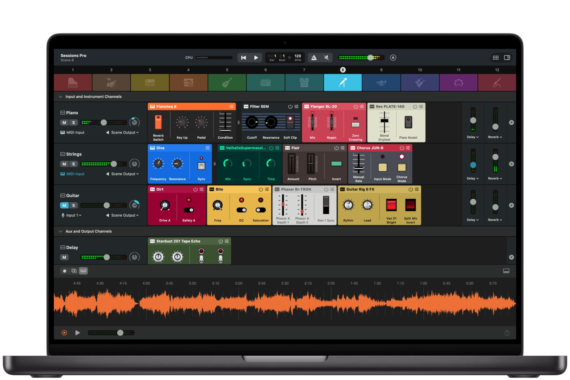The height and width of the screenshot is (380, 570).
Task: Select the microphone scene tile
Action: point(343,83)
